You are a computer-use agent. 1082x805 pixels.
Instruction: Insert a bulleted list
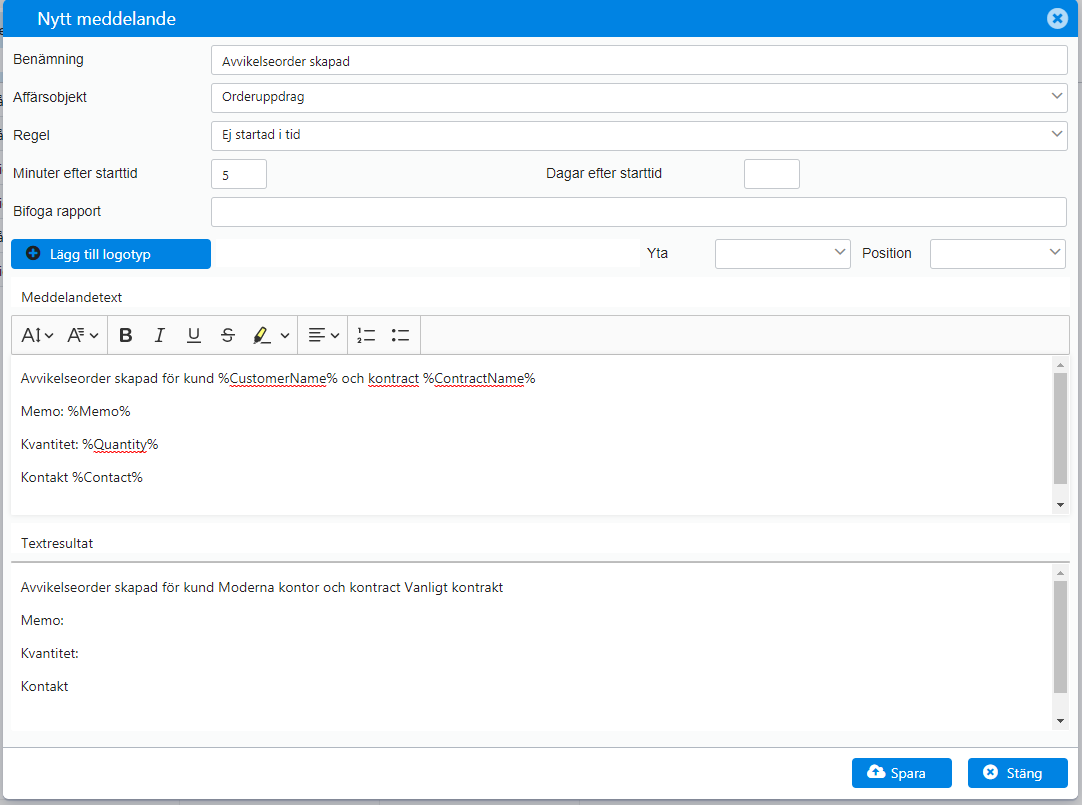[400, 335]
